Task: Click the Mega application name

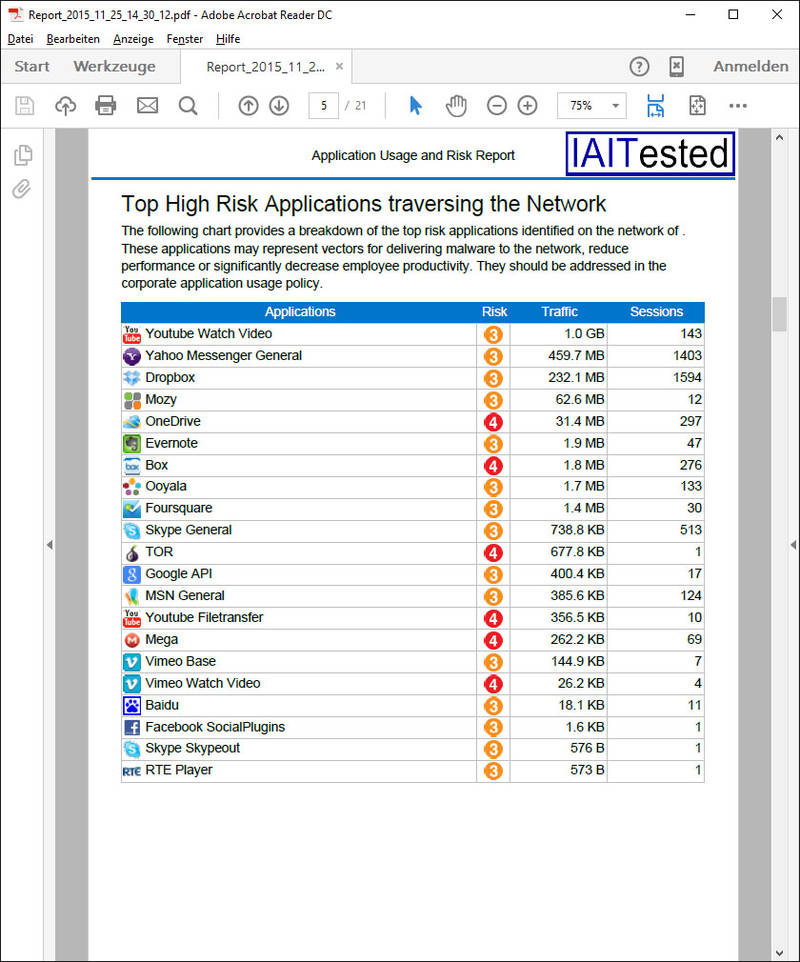Action: (x=161, y=639)
